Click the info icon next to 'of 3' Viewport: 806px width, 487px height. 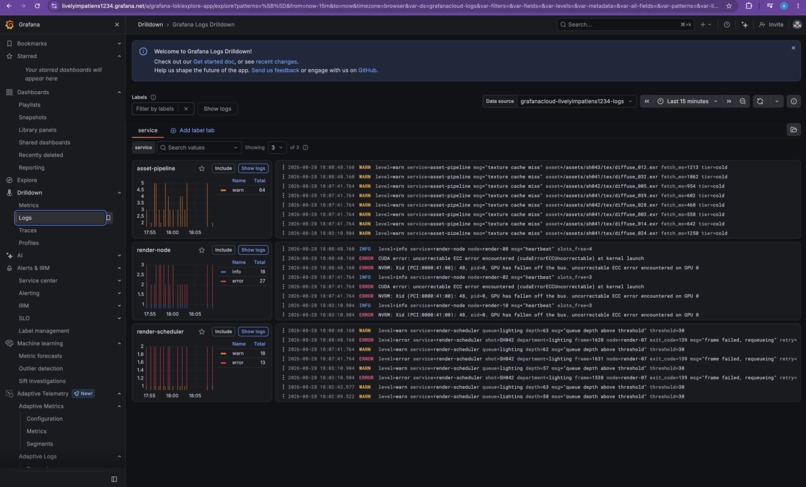point(305,148)
